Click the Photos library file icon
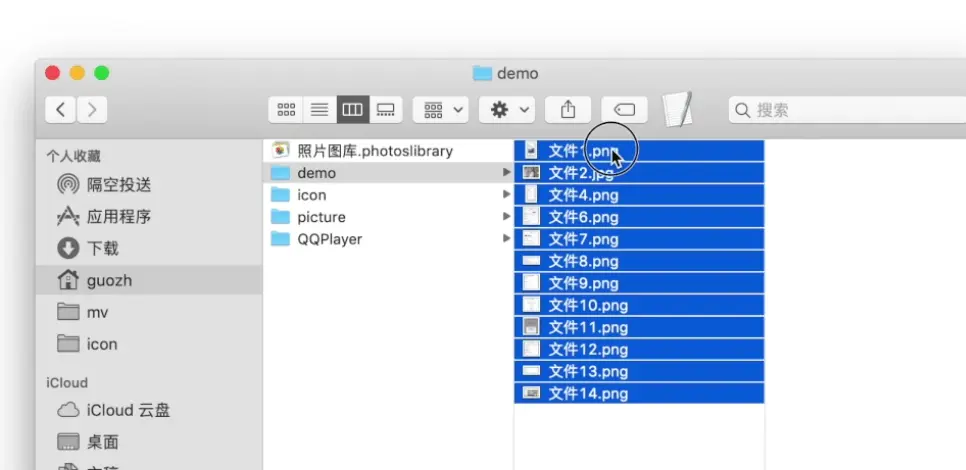The height and width of the screenshot is (470, 966). point(281,150)
